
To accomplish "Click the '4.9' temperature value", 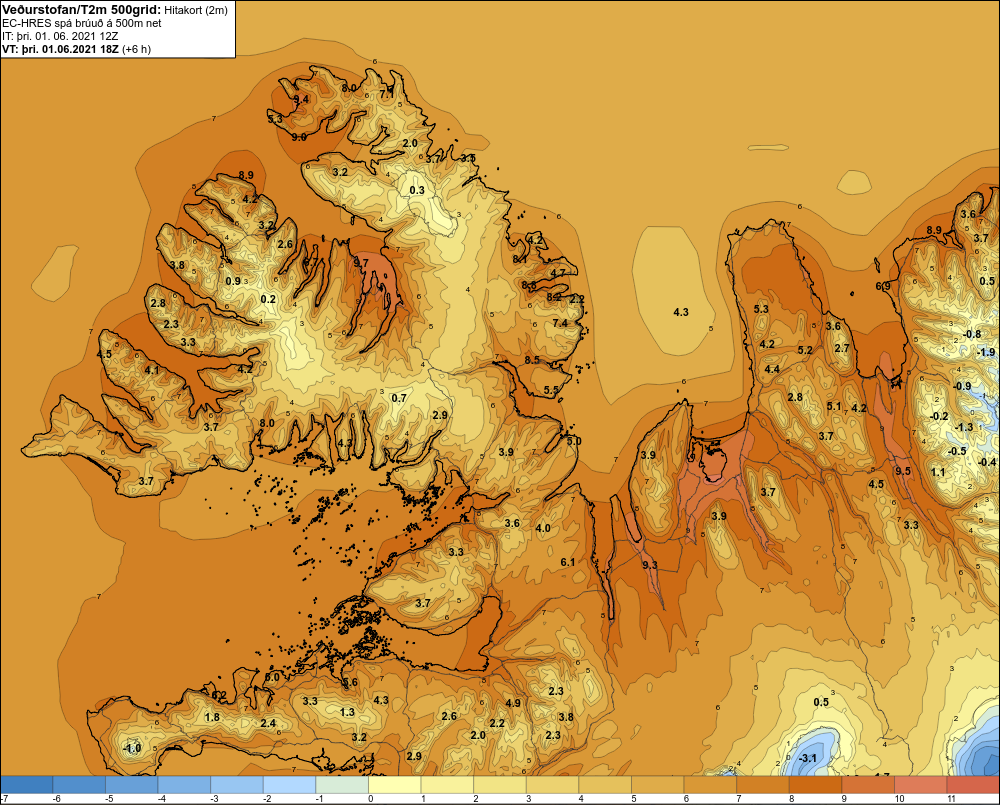I will pyautogui.click(x=513, y=703).
